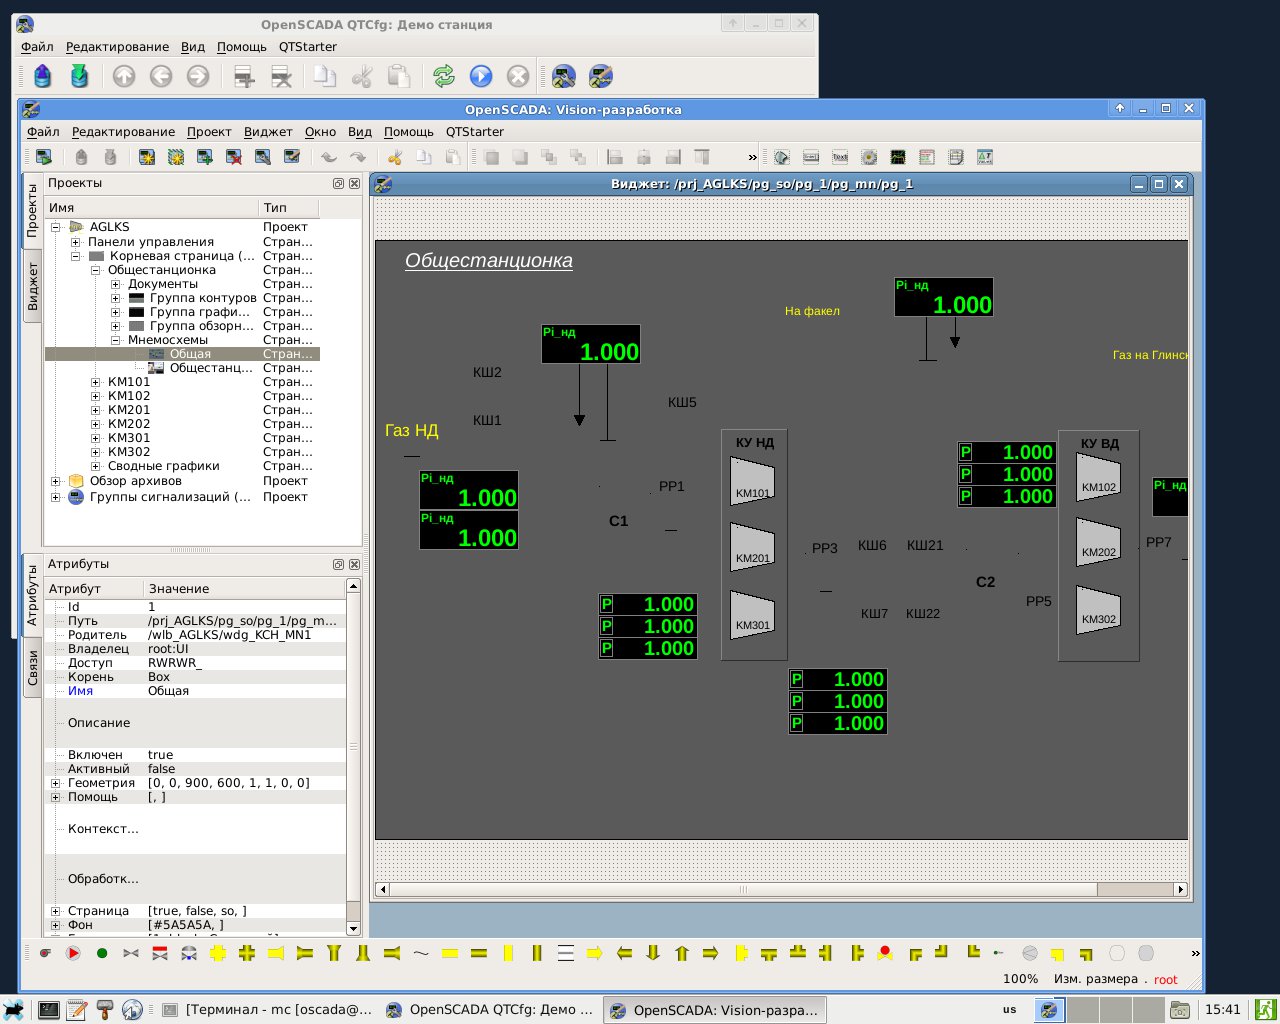1280x1024 pixels.
Task: Select the yellow right arrow shape icon
Action: [595, 953]
